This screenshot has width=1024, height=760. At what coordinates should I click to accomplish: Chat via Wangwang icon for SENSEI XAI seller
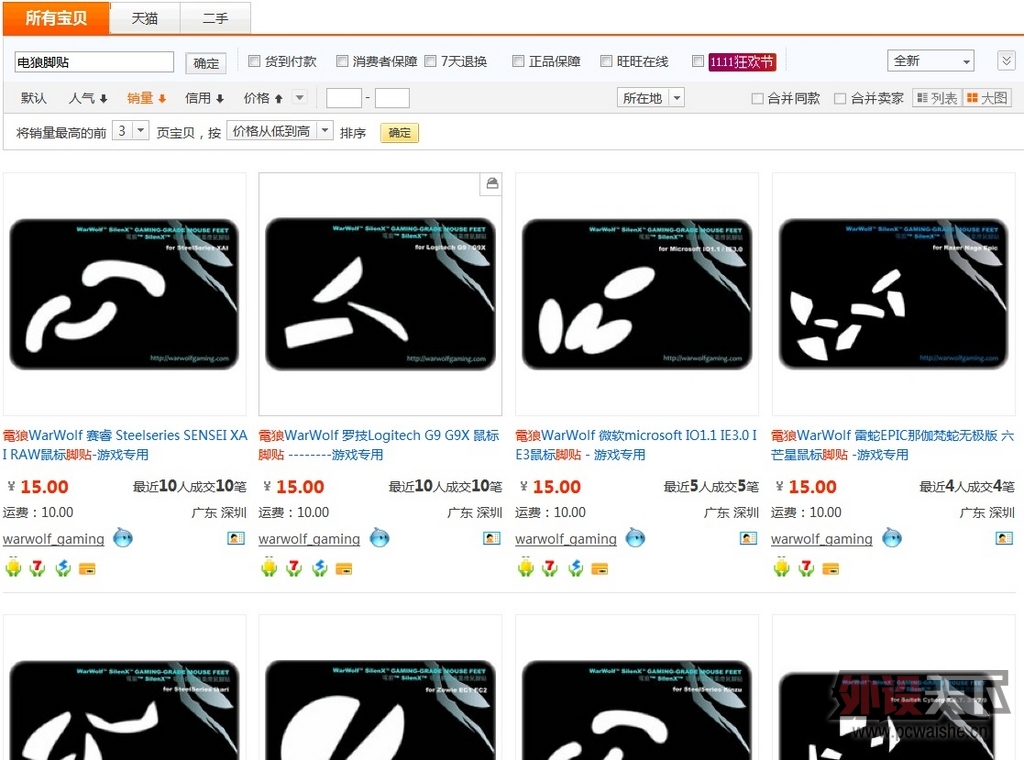pos(123,538)
